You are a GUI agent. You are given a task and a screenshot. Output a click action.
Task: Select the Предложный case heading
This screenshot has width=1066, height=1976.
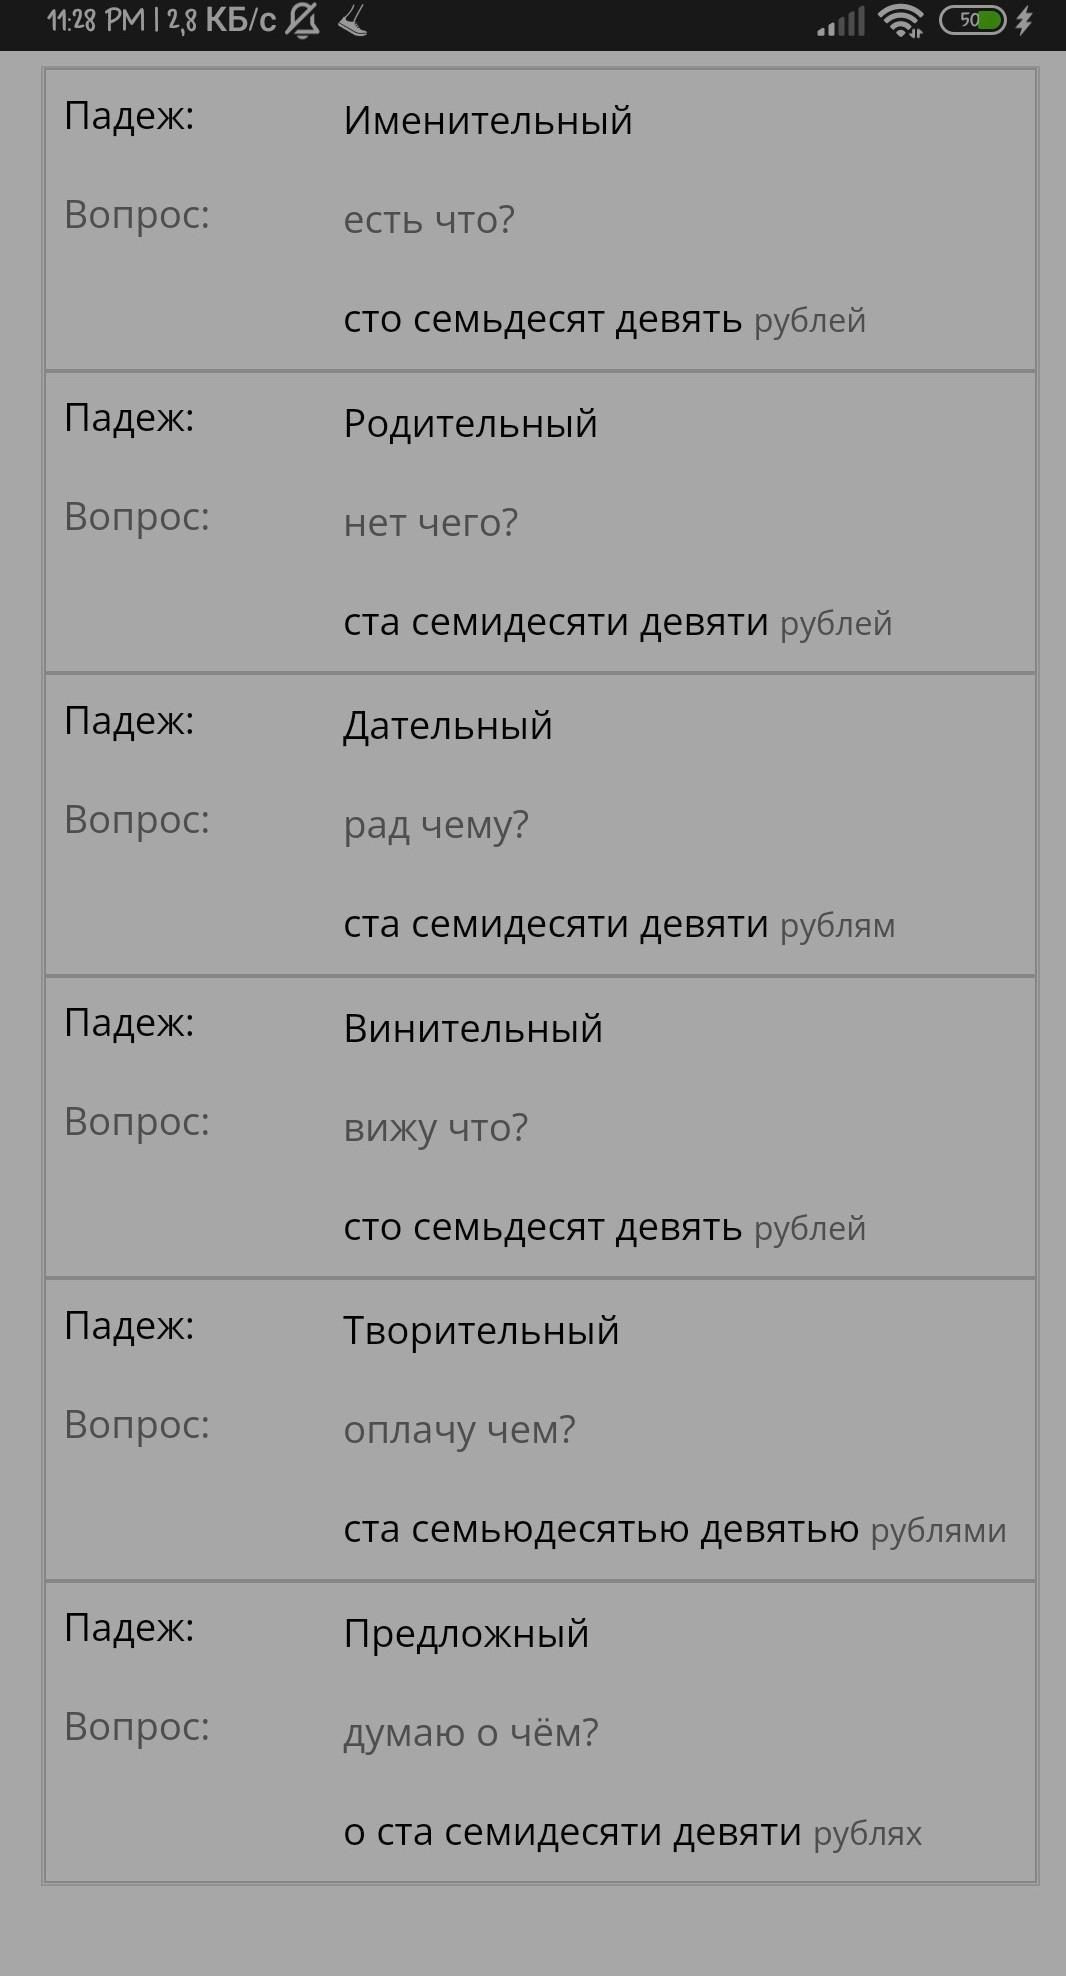(x=467, y=1634)
